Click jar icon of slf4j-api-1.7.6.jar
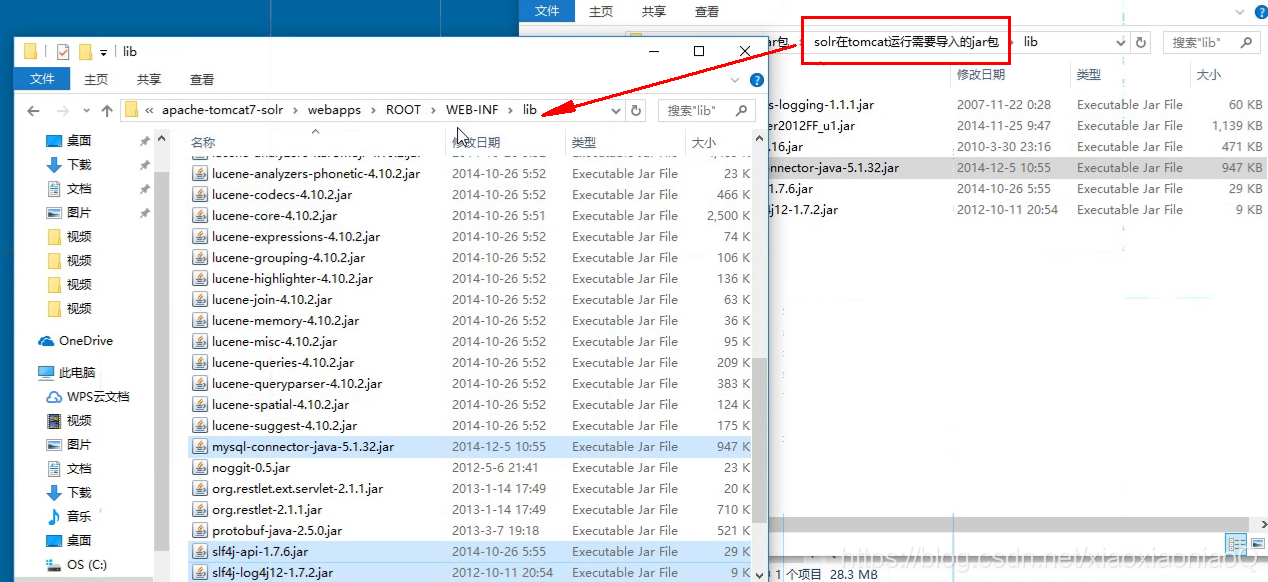Image resolution: width=1268 pixels, height=582 pixels. coord(200,552)
